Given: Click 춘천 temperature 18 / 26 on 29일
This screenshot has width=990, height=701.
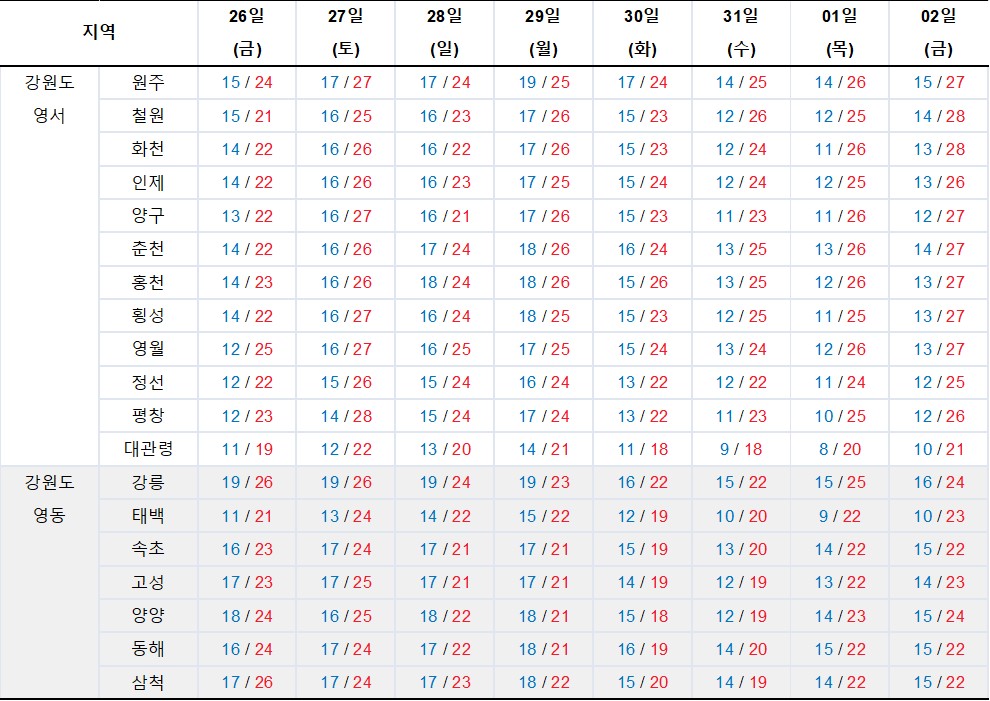Looking at the screenshot, I should coord(544,249).
